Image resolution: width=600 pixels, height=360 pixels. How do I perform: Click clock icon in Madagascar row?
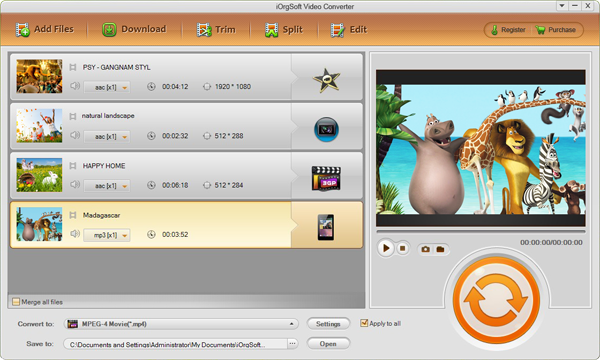point(151,234)
